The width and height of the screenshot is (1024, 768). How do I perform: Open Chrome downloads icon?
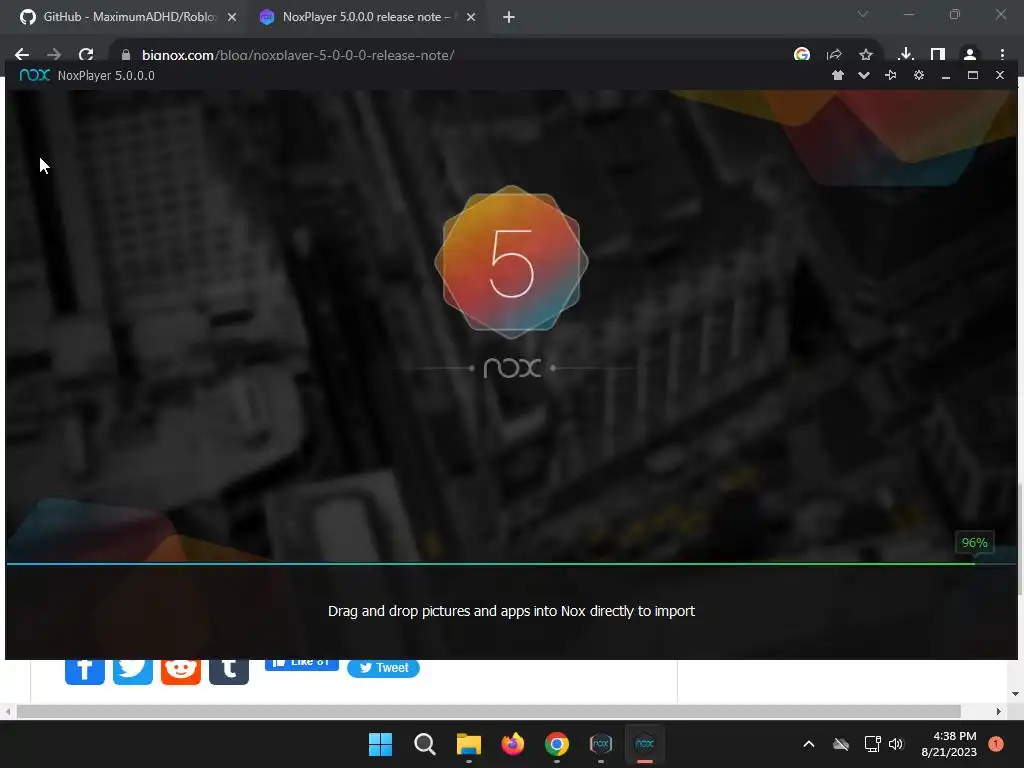coord(906,55)
